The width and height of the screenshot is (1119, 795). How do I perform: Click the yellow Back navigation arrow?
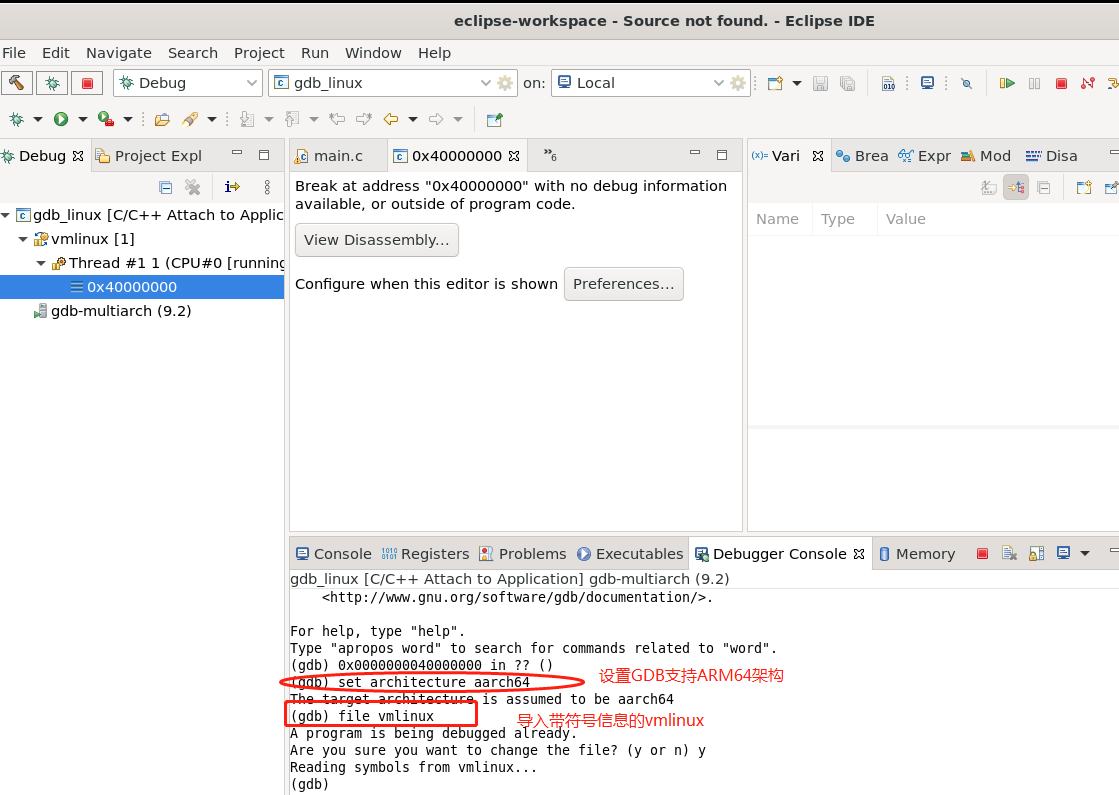(390, 119)
